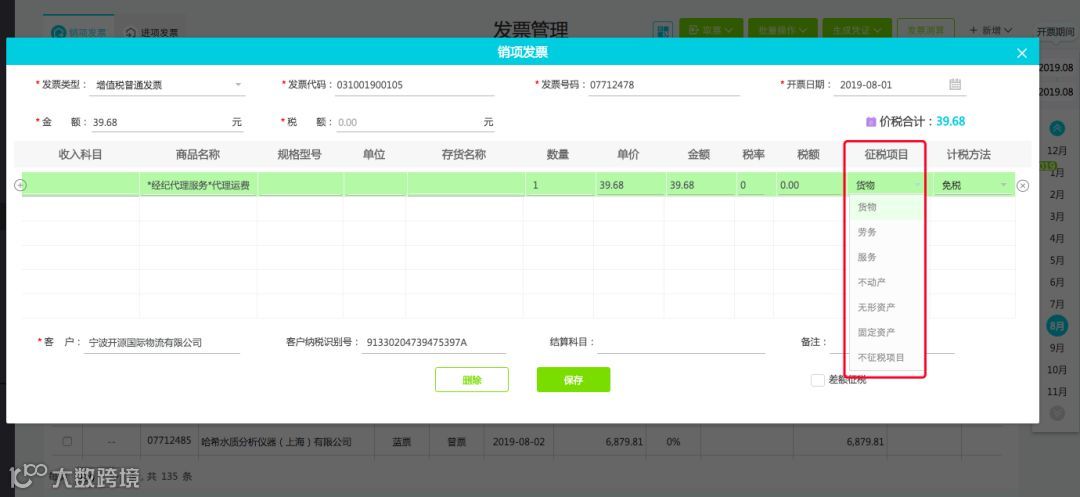The width and height of the screenshot is (1080, 497).
Task: Choose 不动产 in the dropdown list
Action: pos(886,282)
